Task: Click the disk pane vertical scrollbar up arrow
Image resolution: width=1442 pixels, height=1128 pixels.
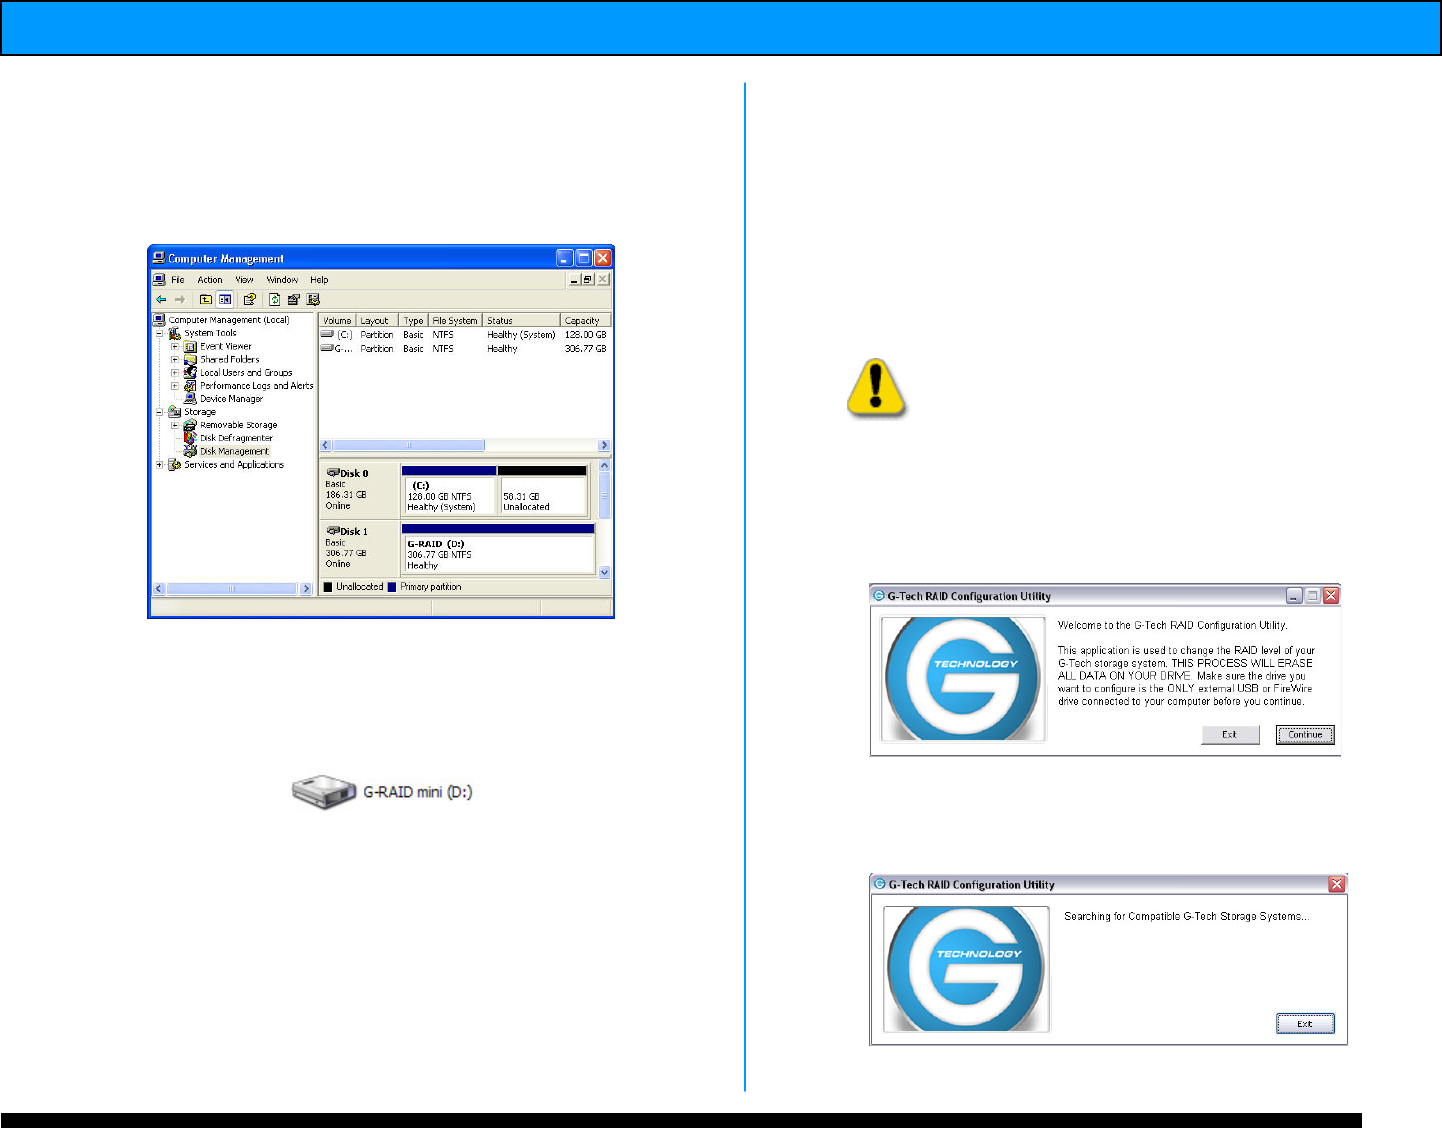Action: [604, 466]
